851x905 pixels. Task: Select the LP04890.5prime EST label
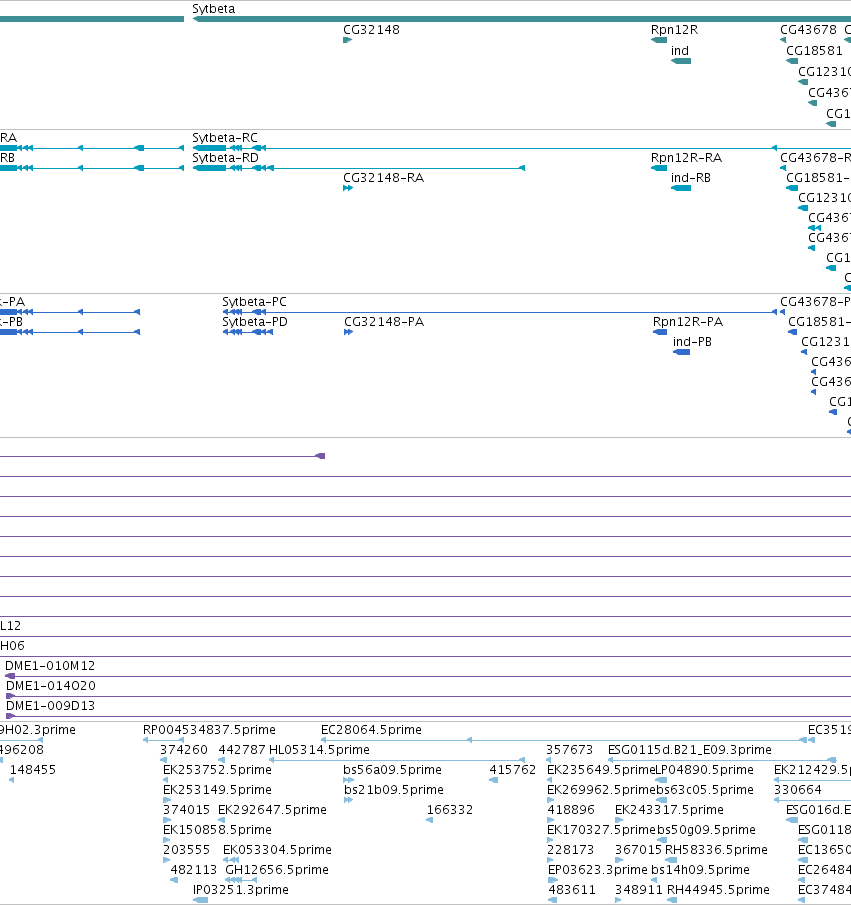coord(704,770)
